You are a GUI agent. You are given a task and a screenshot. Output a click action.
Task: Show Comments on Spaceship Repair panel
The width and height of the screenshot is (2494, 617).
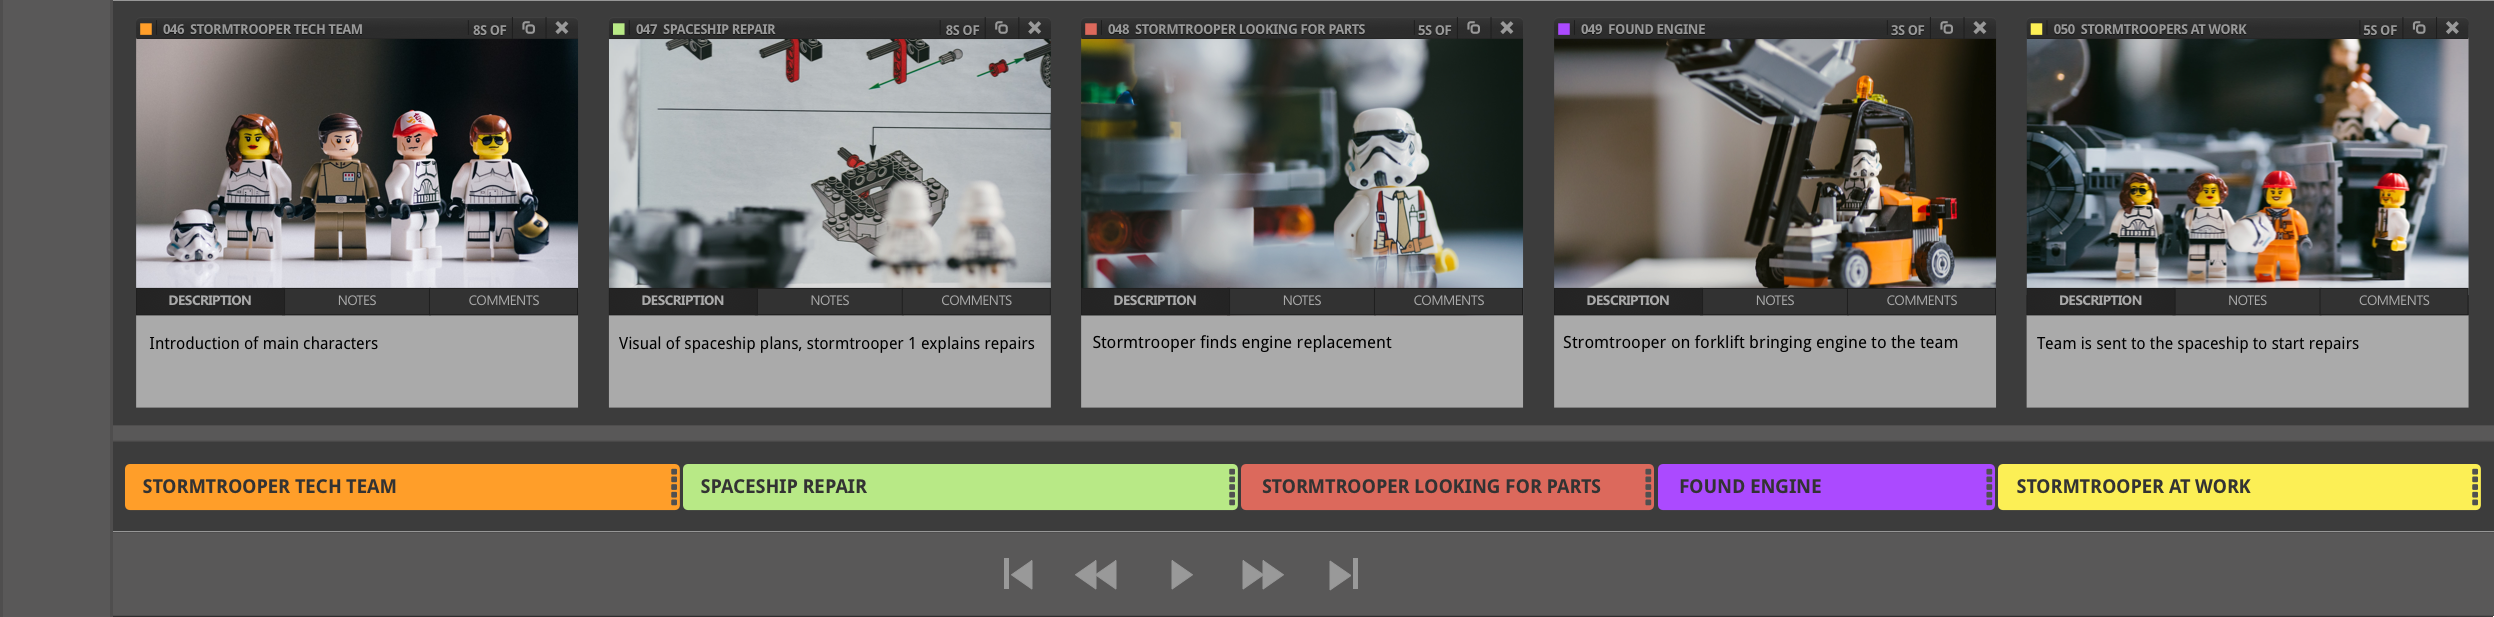[977, 301]
